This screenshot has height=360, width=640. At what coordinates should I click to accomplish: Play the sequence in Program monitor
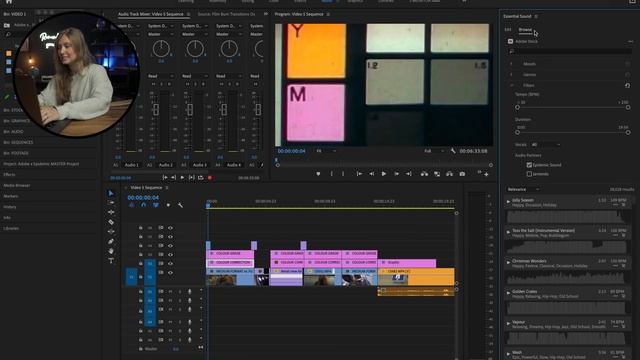(x=384, y=174)
